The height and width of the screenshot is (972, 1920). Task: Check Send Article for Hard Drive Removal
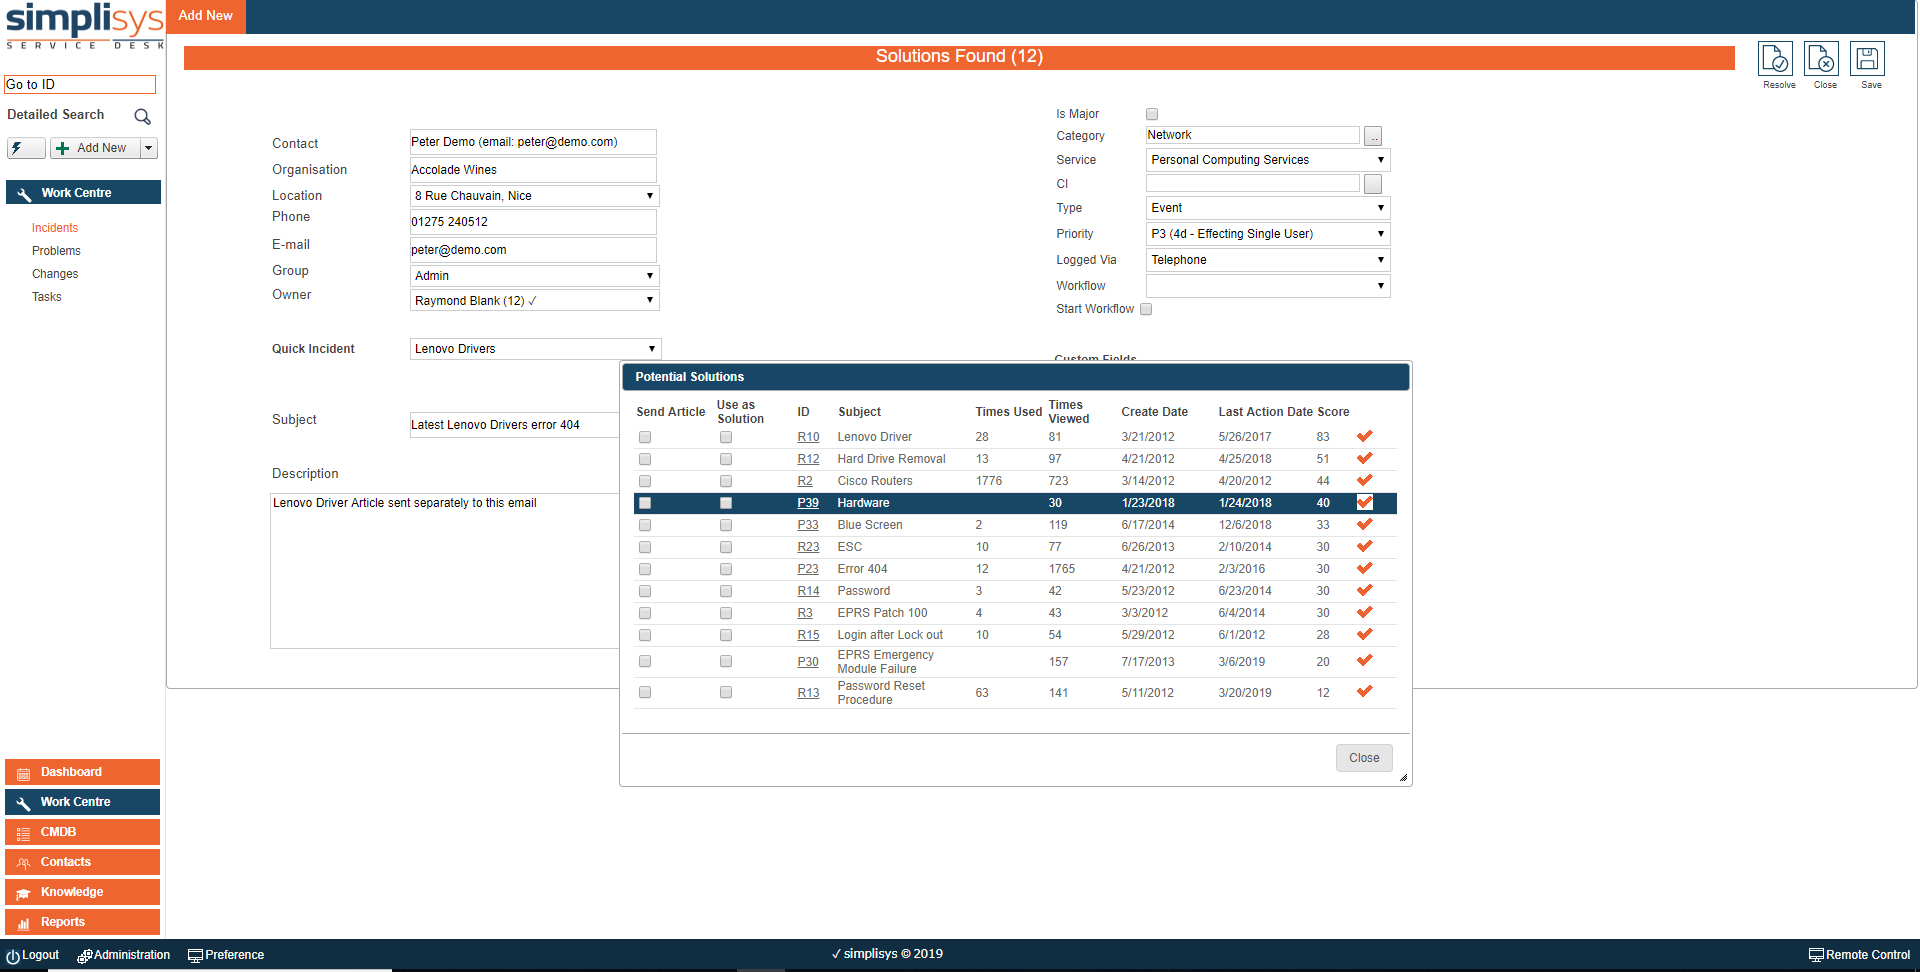pyautogui.click(x=645, y=459)
